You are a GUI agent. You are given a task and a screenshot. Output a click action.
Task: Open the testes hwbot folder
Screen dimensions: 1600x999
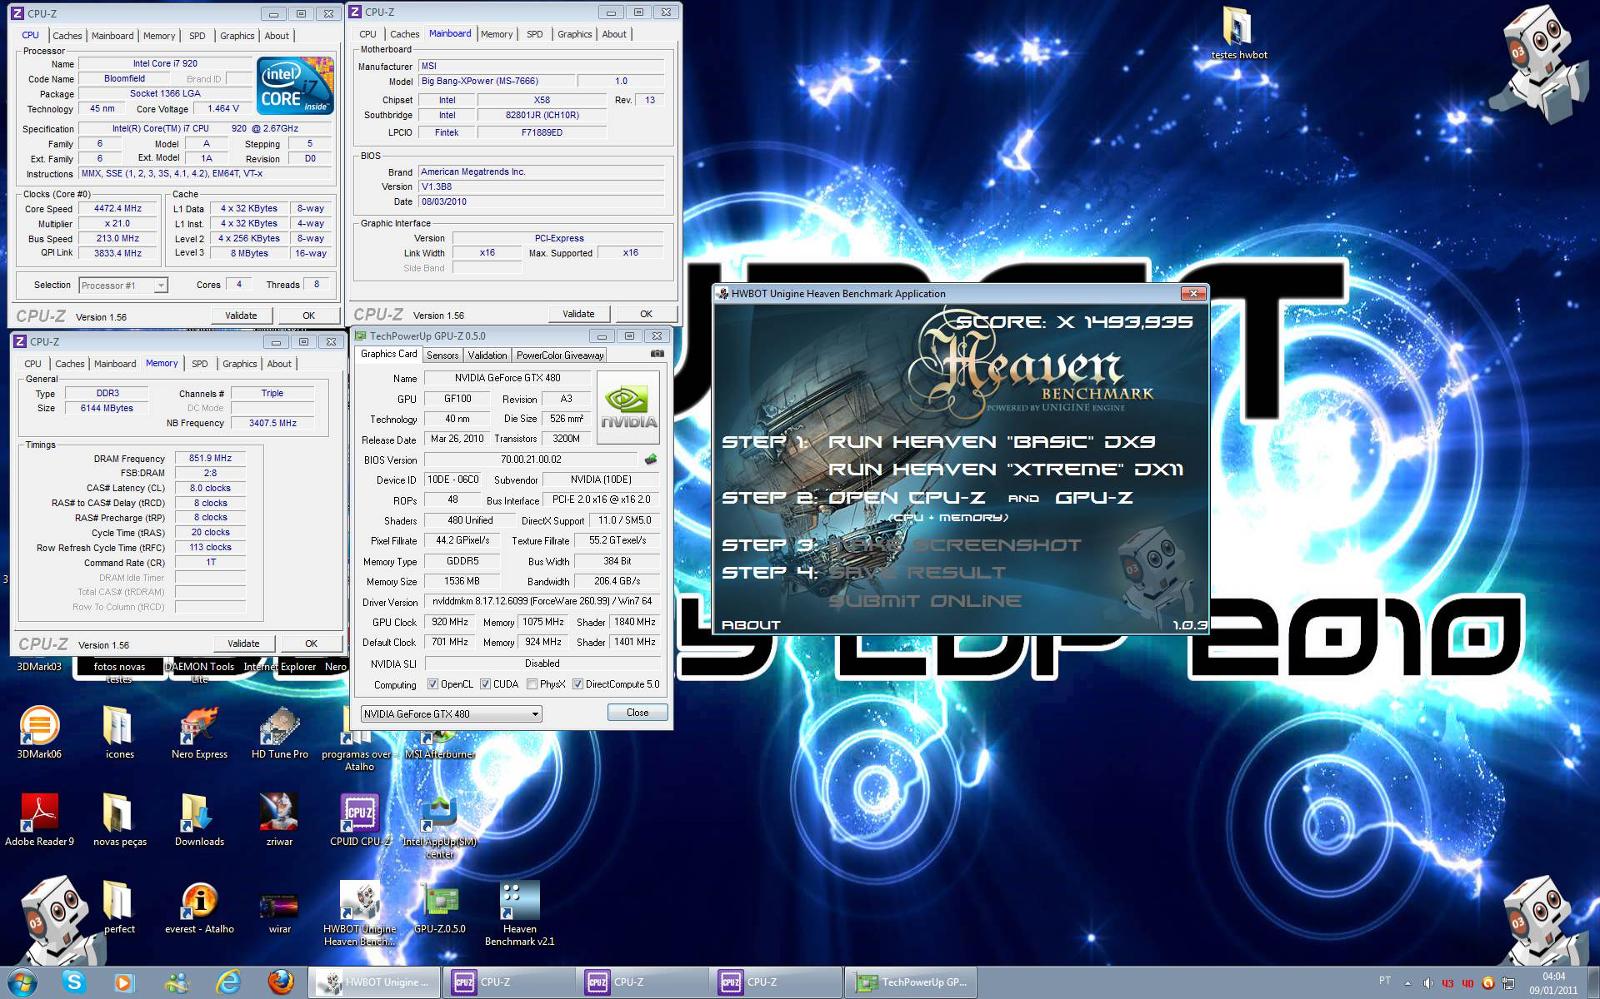(x=1238, y=32)
